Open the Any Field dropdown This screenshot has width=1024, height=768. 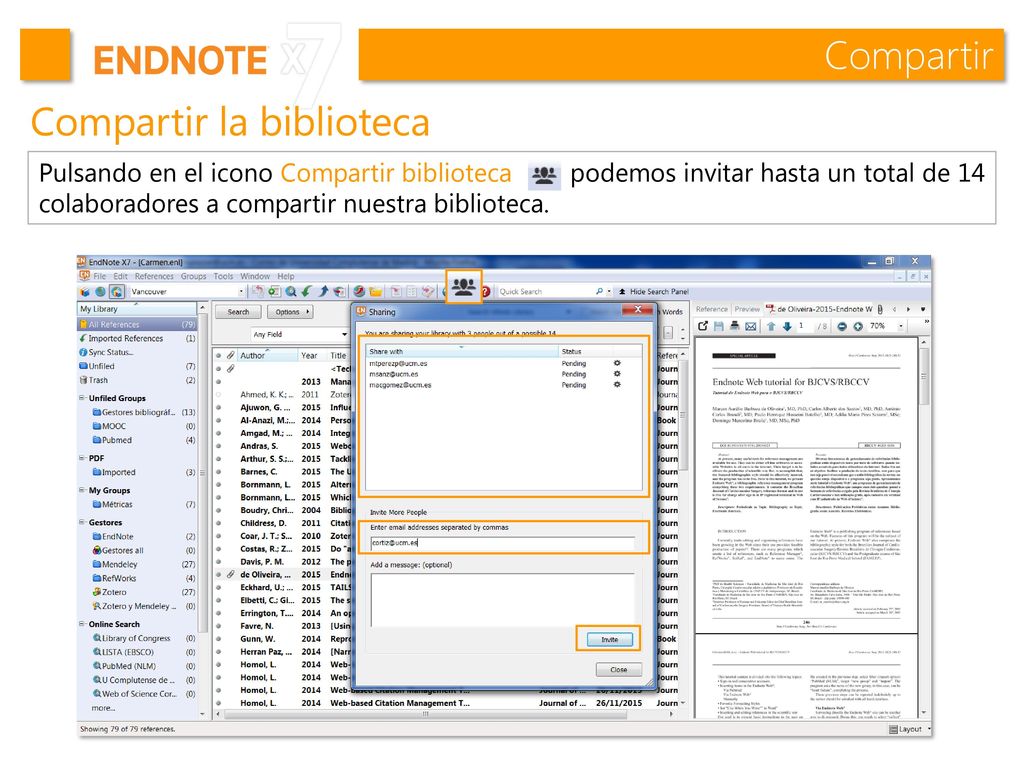coord(344,334)
